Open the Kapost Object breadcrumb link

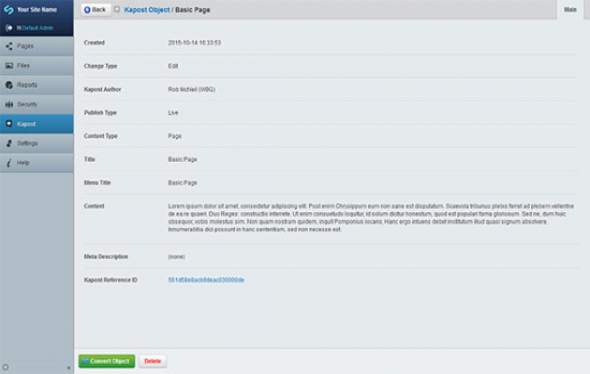(147, 10)
